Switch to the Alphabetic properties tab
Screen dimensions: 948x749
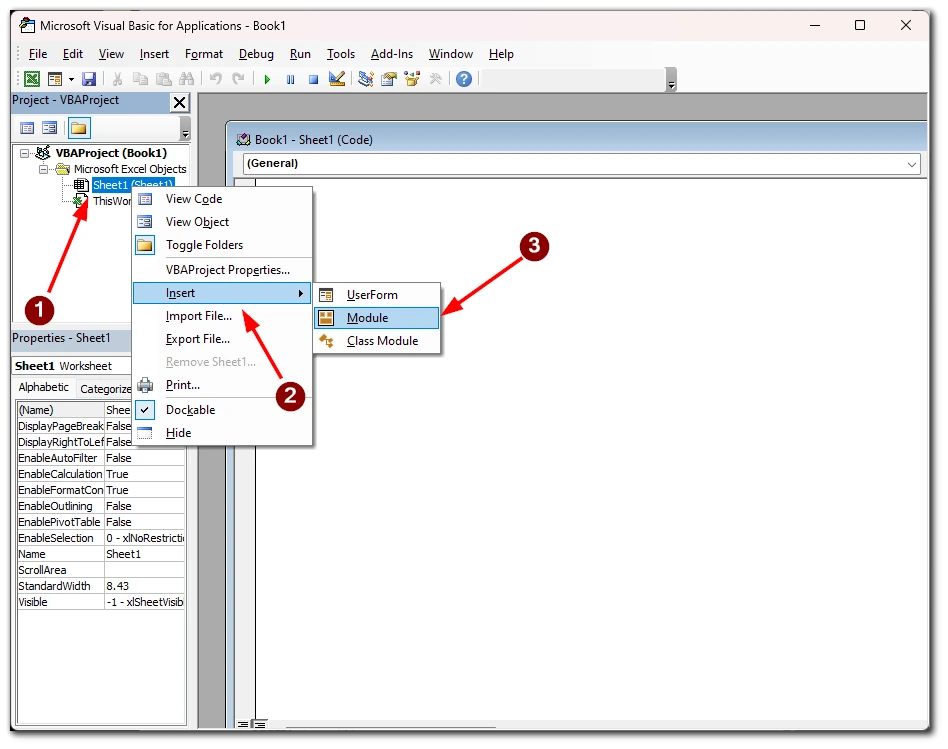44,387
